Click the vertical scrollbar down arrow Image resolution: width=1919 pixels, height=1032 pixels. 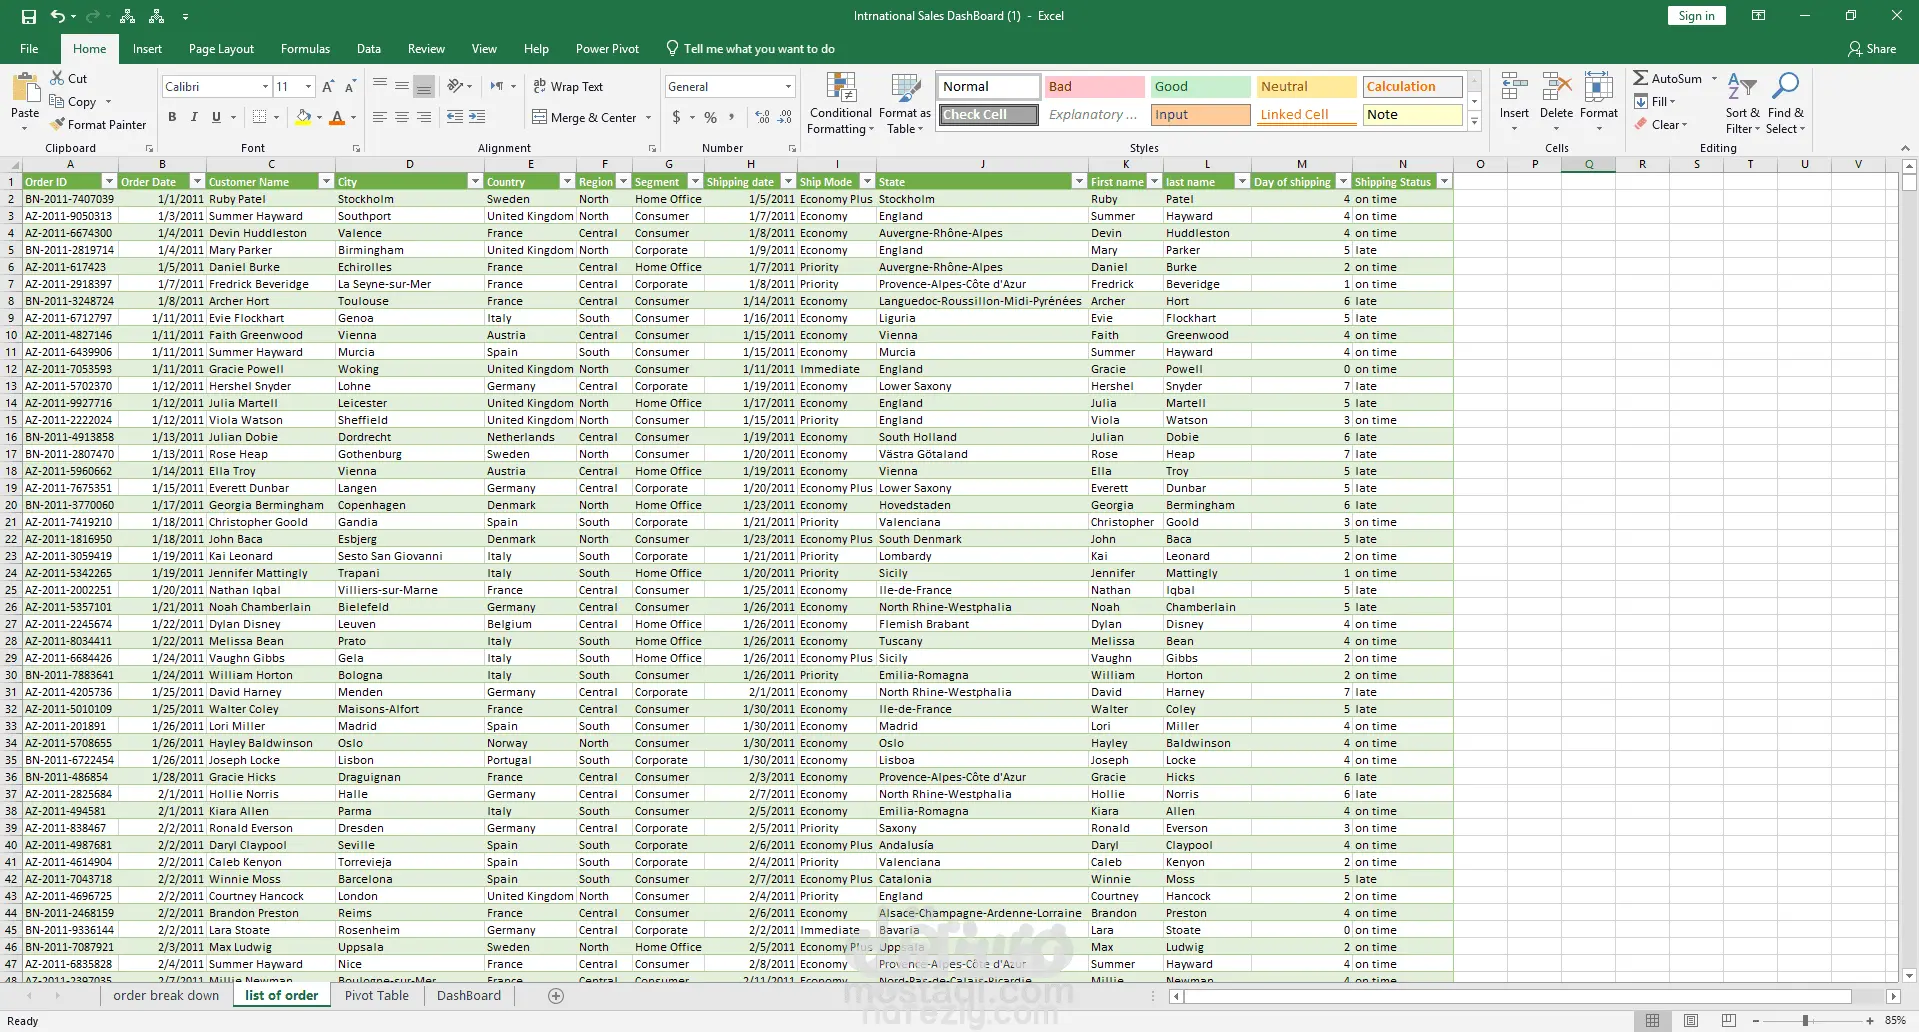coord(1909,976)
